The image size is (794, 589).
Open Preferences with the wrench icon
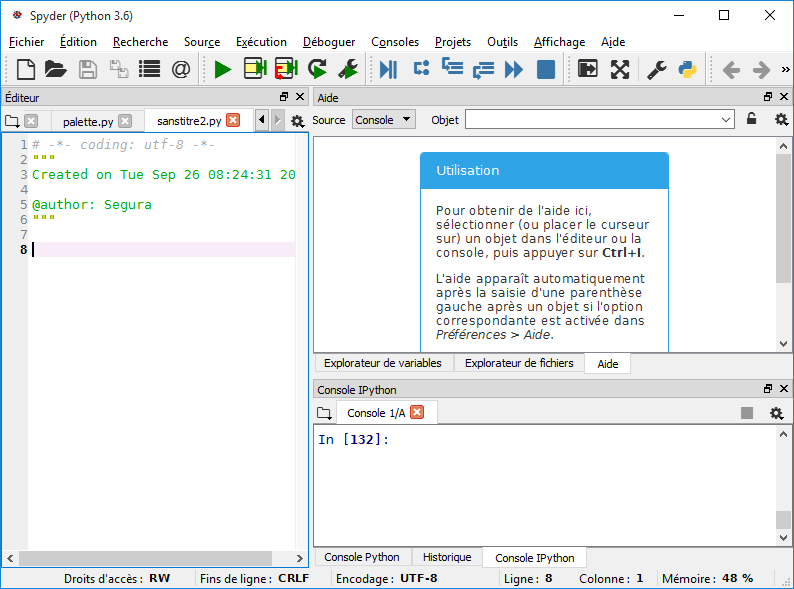pos(656,69)
